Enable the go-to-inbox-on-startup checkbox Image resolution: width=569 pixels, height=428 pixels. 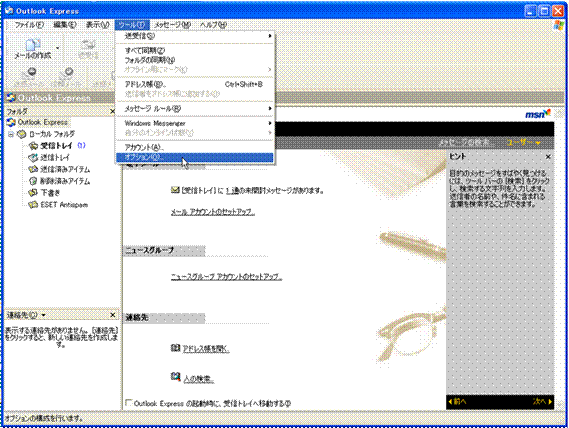[128, 403]
